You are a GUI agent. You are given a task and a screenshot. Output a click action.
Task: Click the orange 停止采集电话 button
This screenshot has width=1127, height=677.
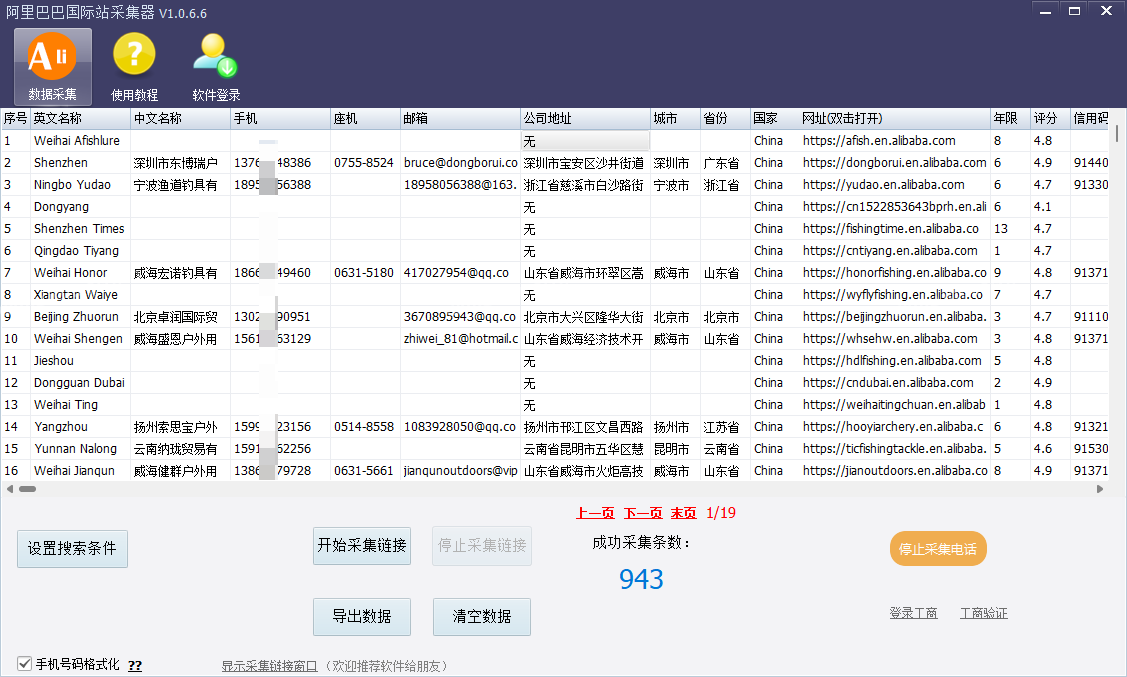pyautogui.click(x=938, y=549)
